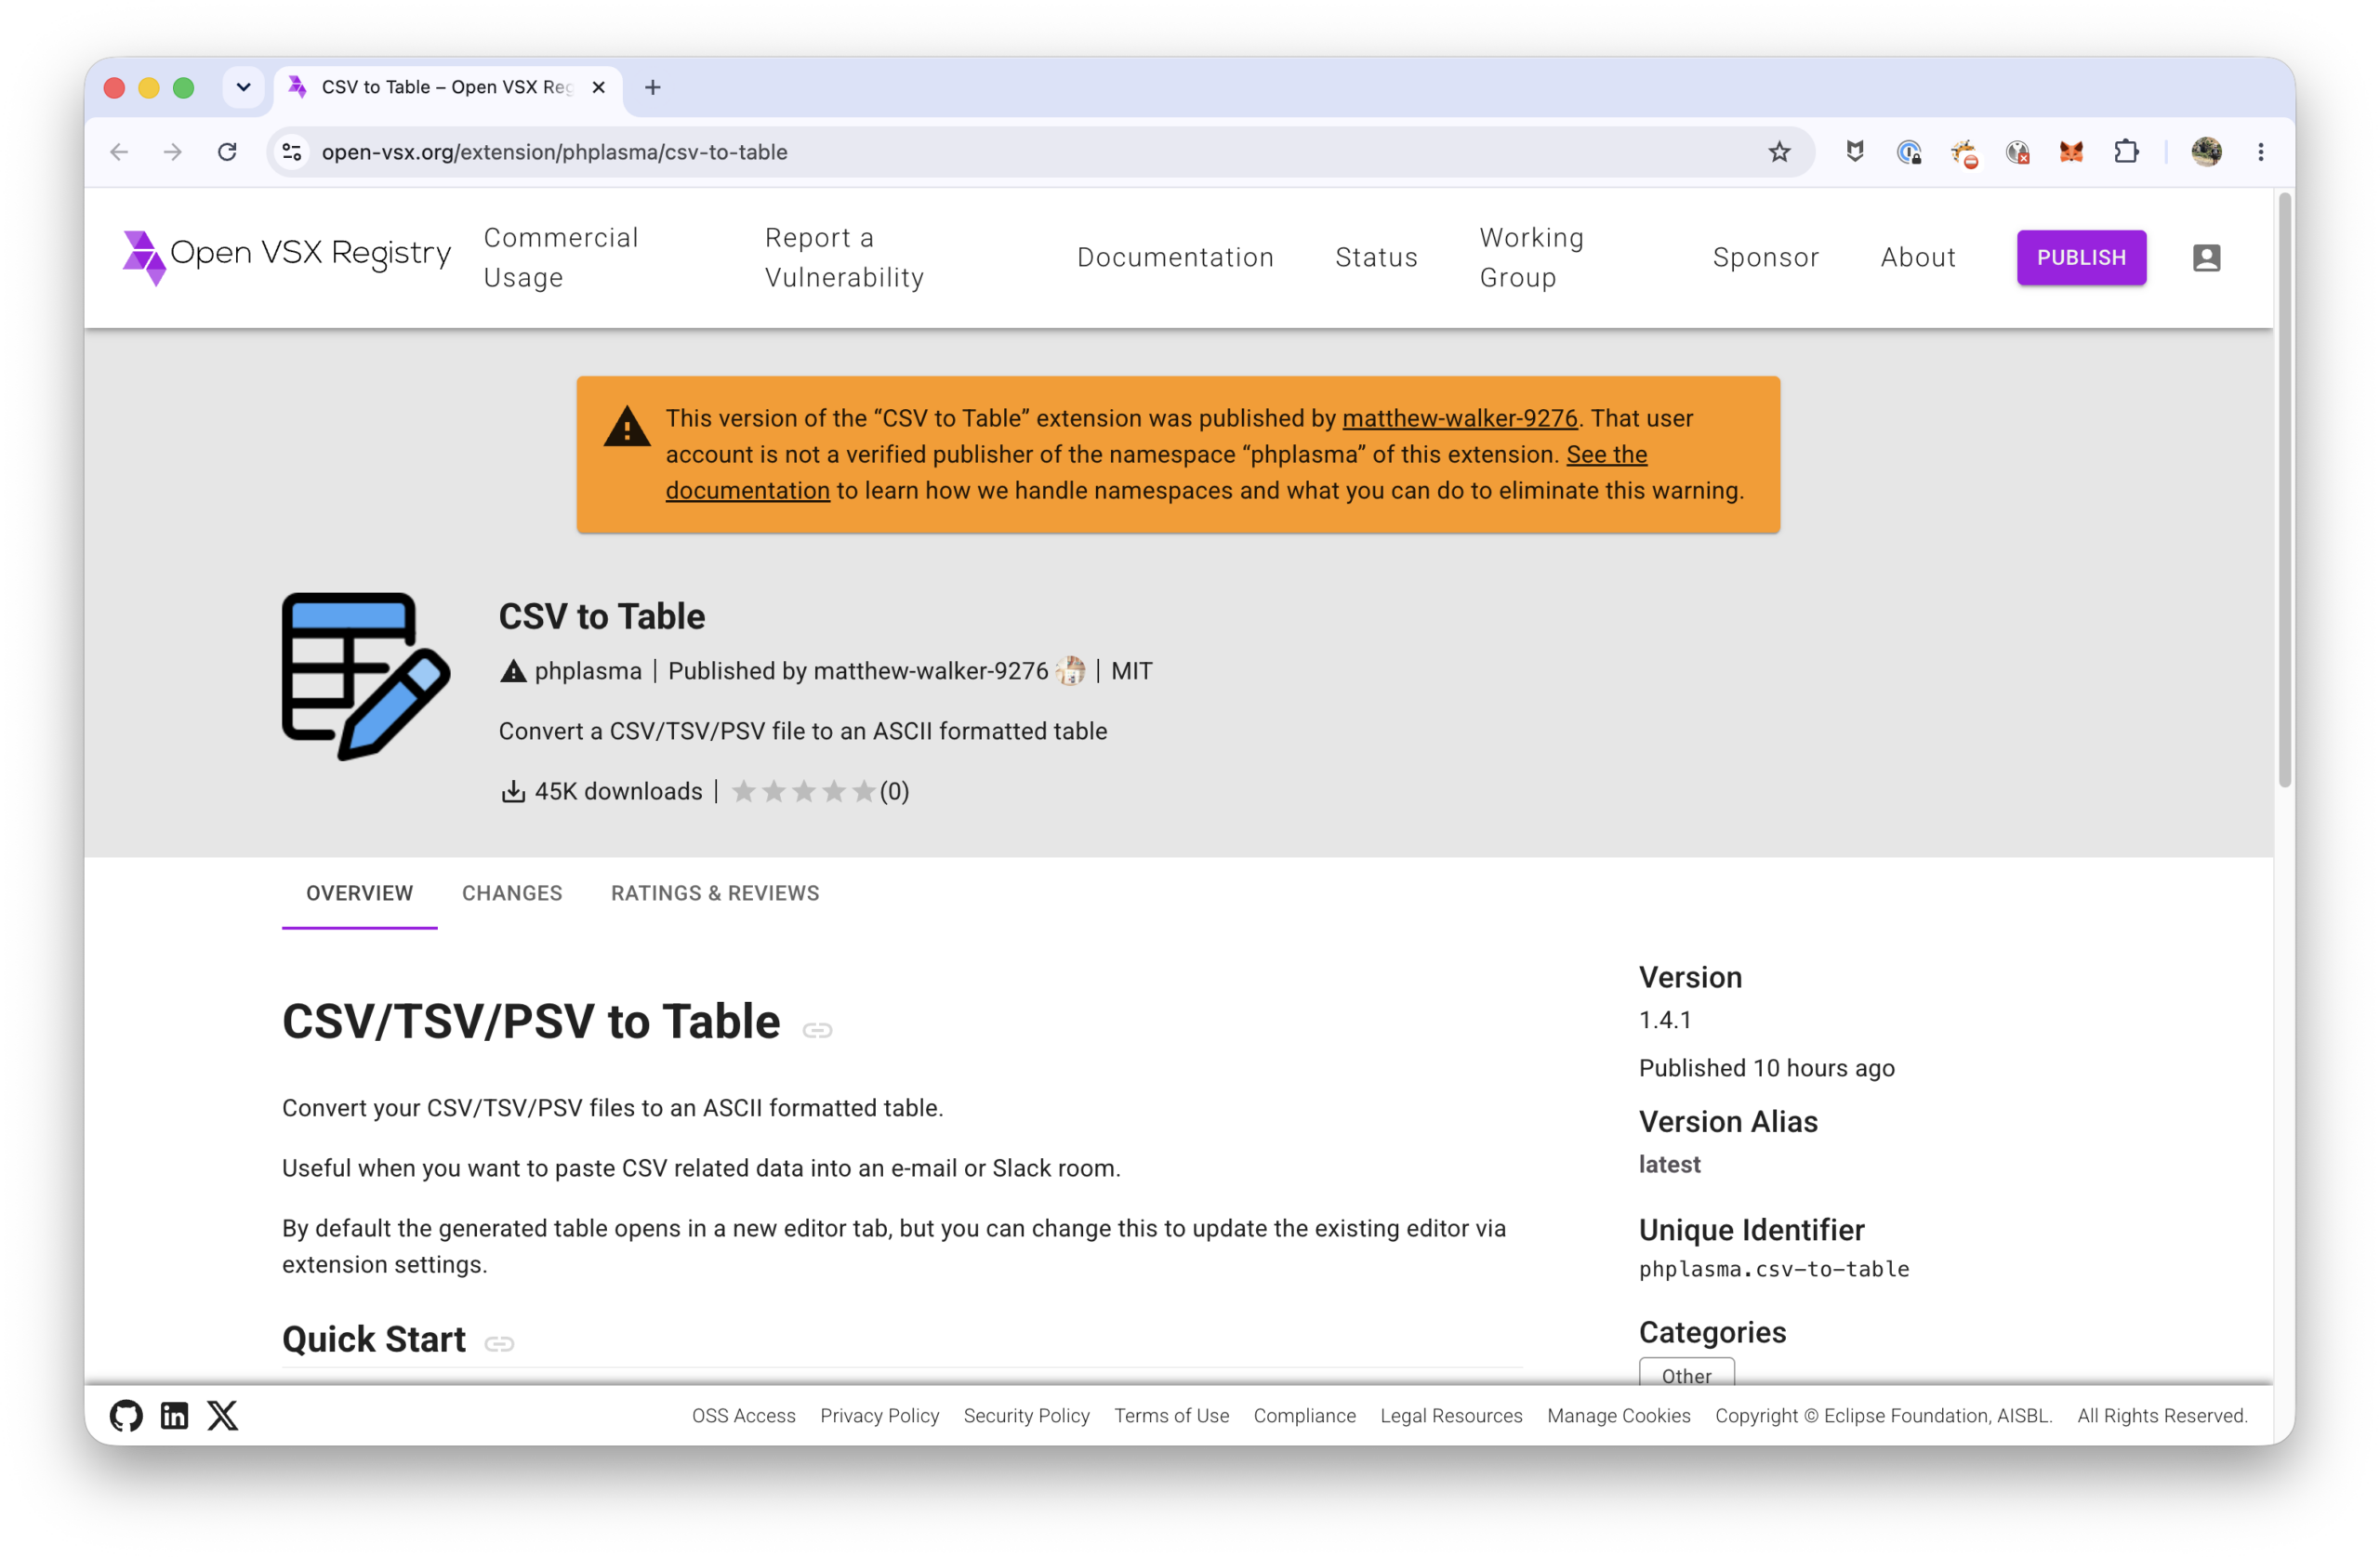
Task: Click the cookie blocker extension icon
Action: pyautogui.click(x=1964, y=153)
